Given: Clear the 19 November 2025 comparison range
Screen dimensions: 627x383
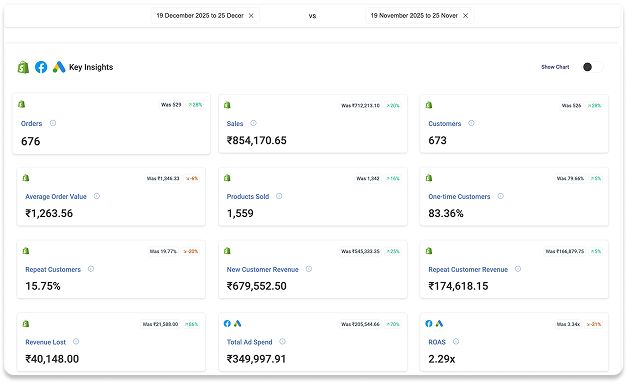Looking at the screenshot, I should tap(465, 16).
